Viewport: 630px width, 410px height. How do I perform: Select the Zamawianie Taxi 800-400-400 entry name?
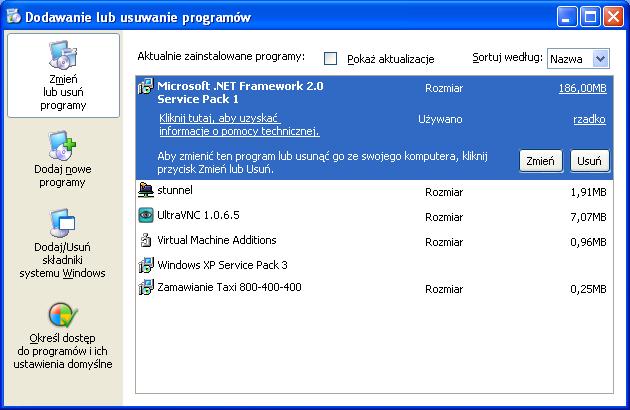click(x=229, y=287)
